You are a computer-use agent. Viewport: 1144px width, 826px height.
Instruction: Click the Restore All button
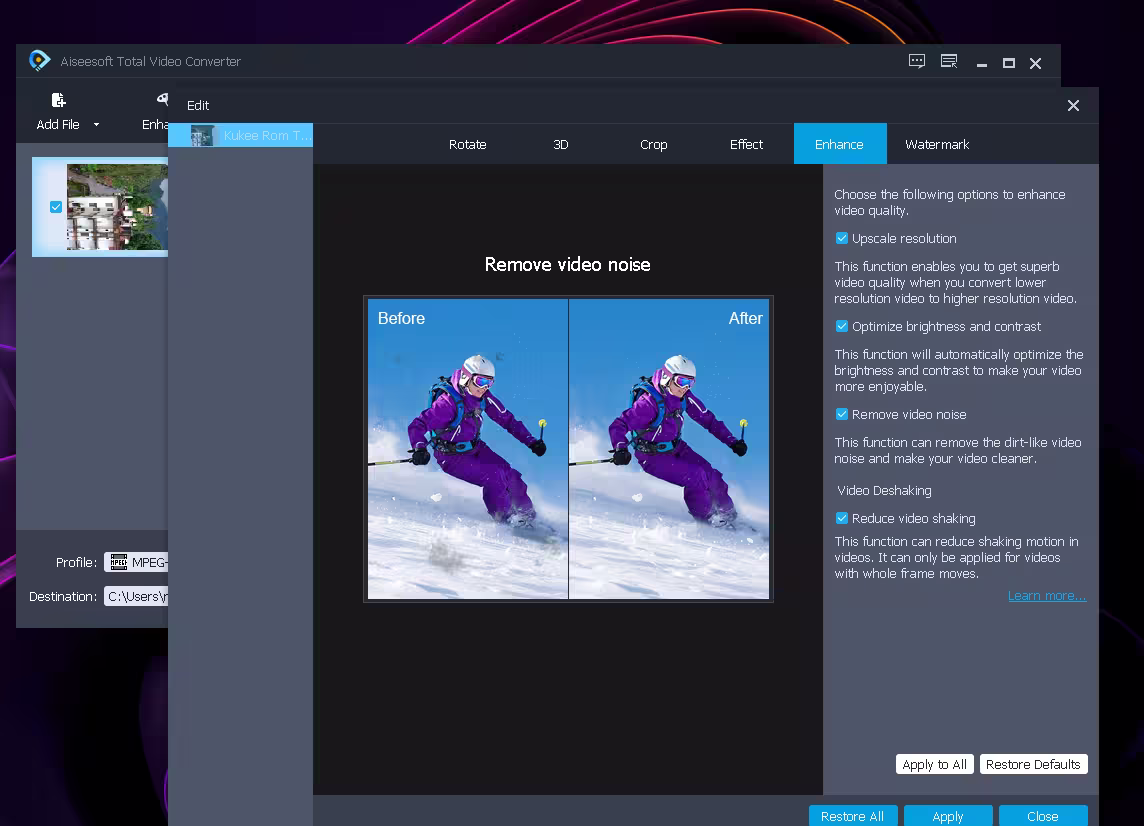tap(852, 816)
